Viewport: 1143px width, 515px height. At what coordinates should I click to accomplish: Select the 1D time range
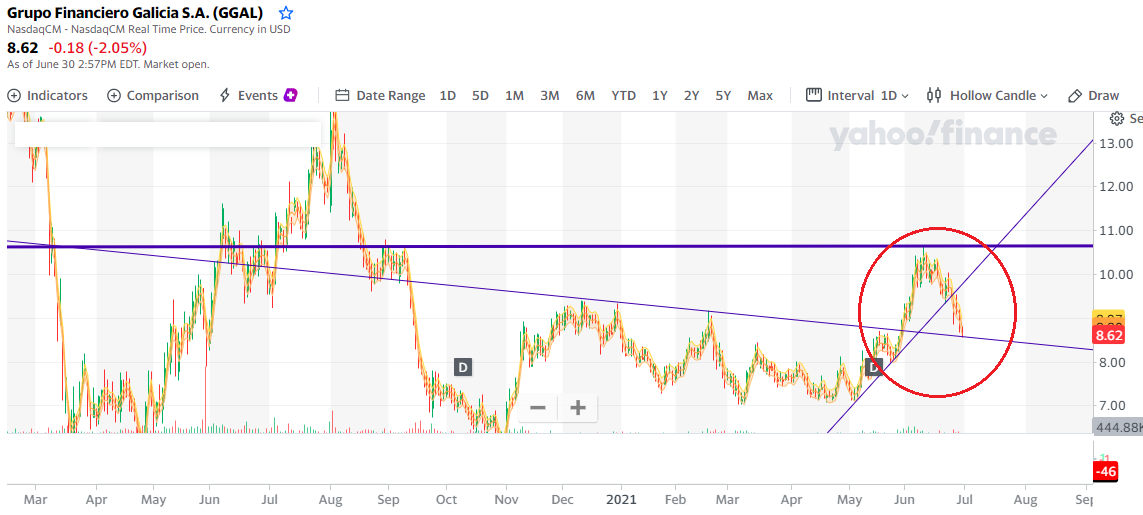[448, 96]
